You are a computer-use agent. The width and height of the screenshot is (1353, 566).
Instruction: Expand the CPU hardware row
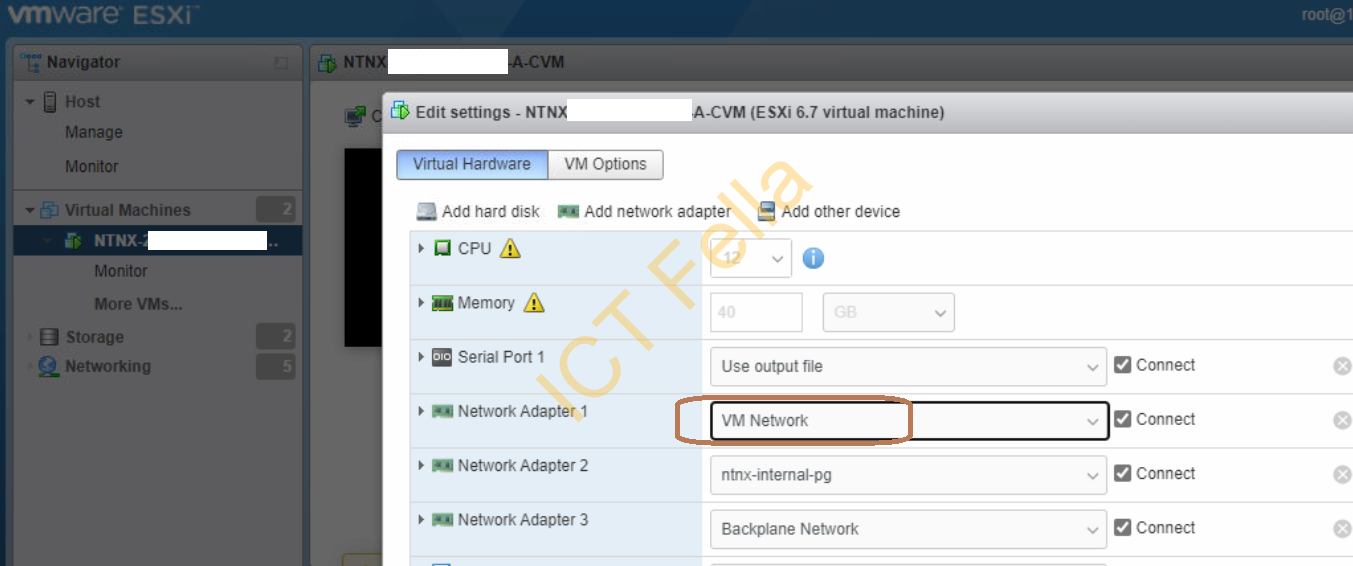tap(421, 248)
